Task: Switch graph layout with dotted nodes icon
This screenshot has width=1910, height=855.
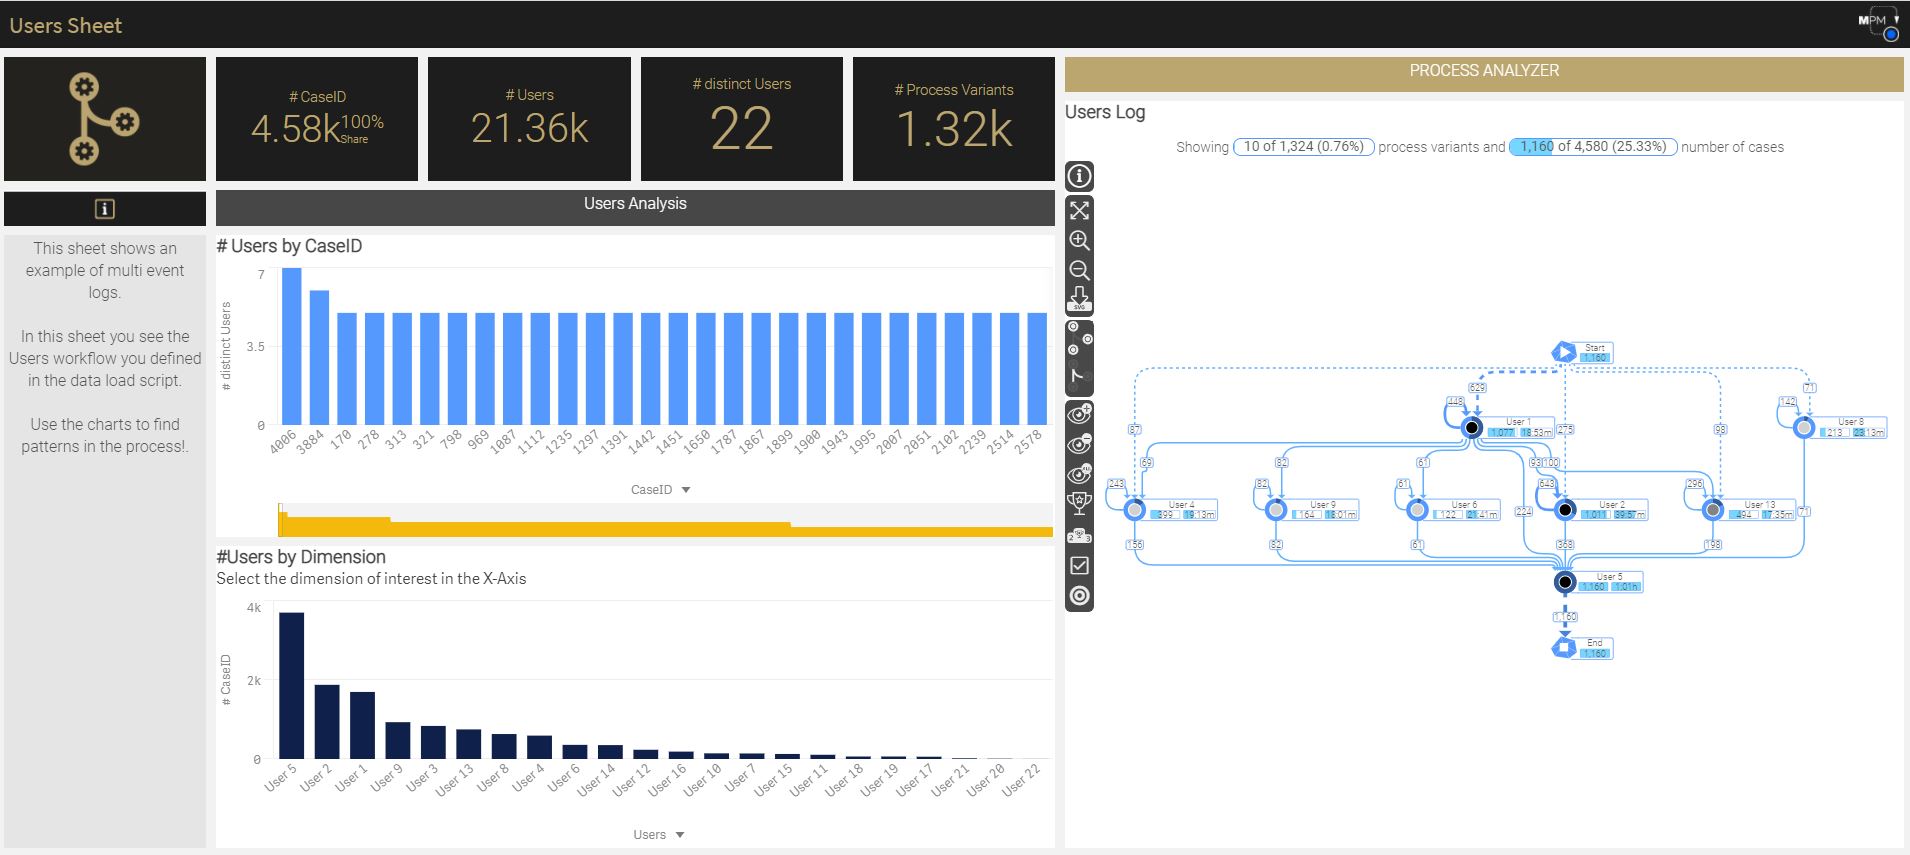Action: (x=1079, y=338)
